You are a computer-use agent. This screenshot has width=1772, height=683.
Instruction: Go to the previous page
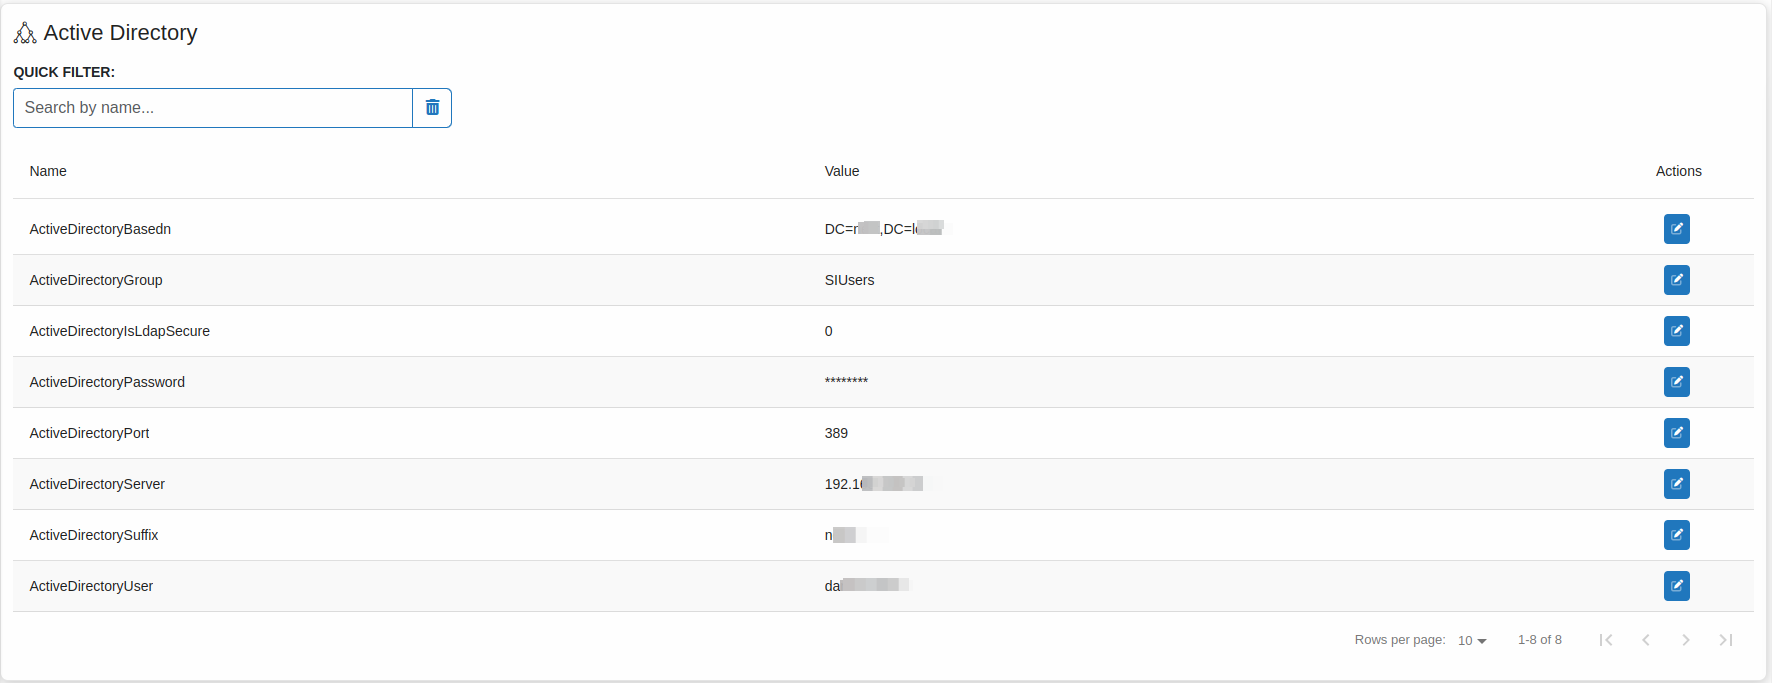(x=1646, y=640)
